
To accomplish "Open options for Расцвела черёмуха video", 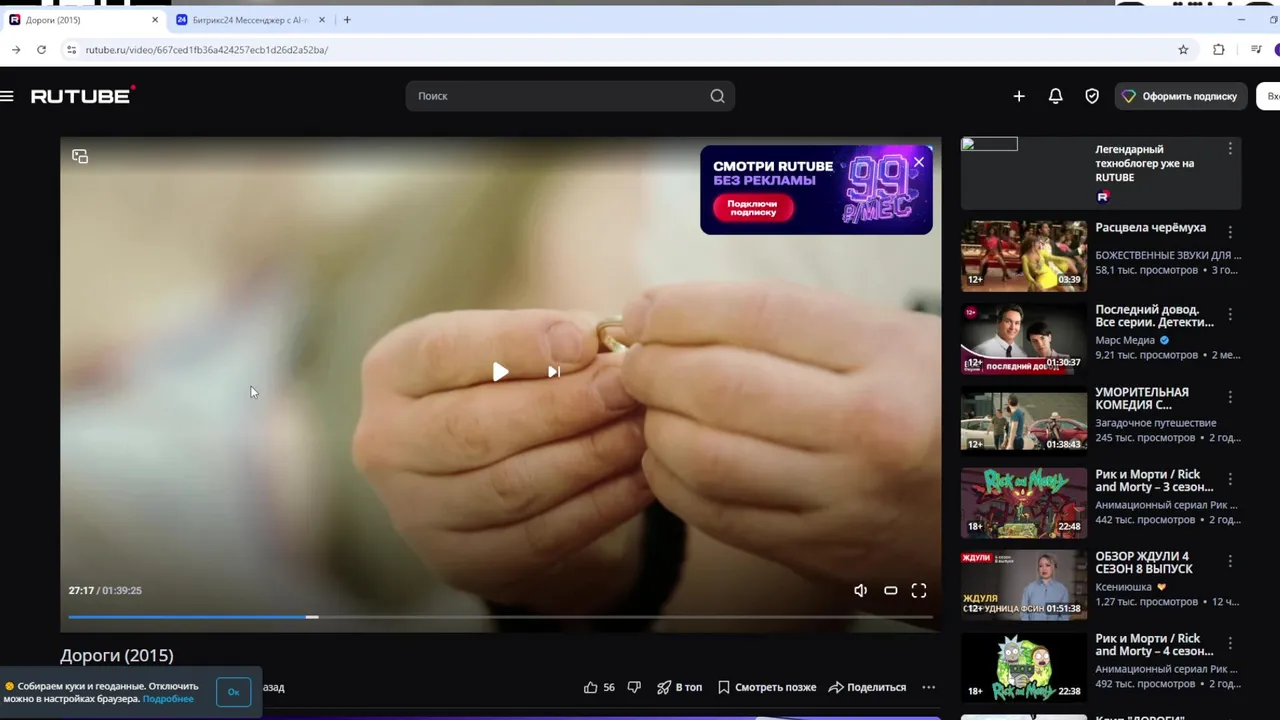I will tap(1230, 232).
